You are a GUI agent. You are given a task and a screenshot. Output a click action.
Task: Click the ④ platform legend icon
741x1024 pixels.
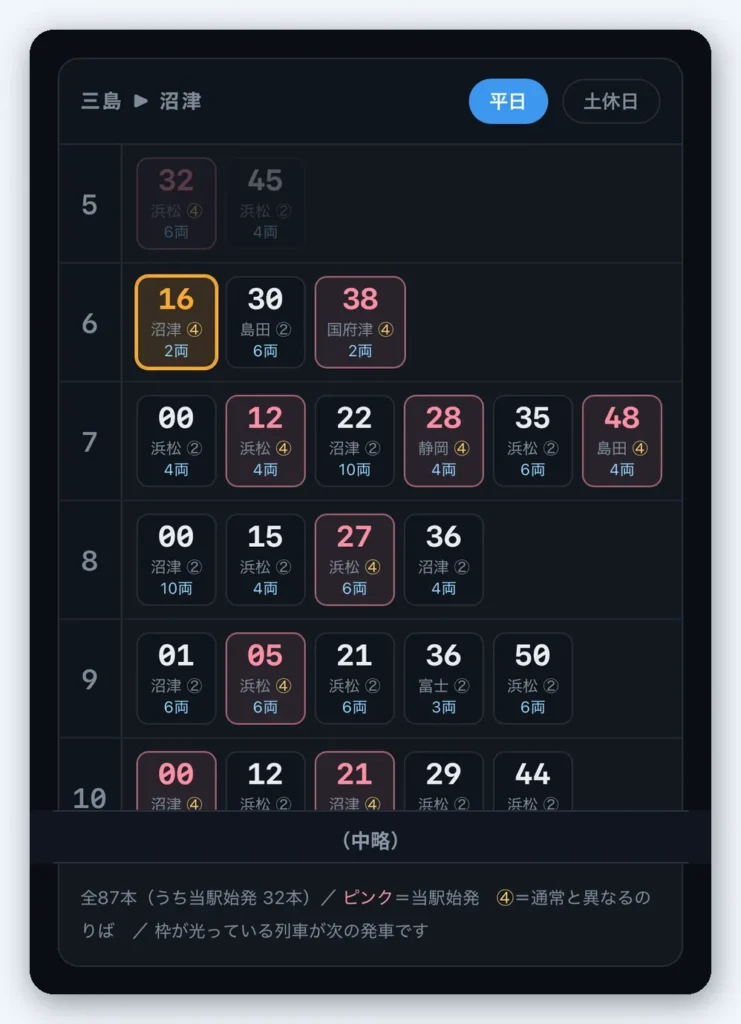[505, 898]
